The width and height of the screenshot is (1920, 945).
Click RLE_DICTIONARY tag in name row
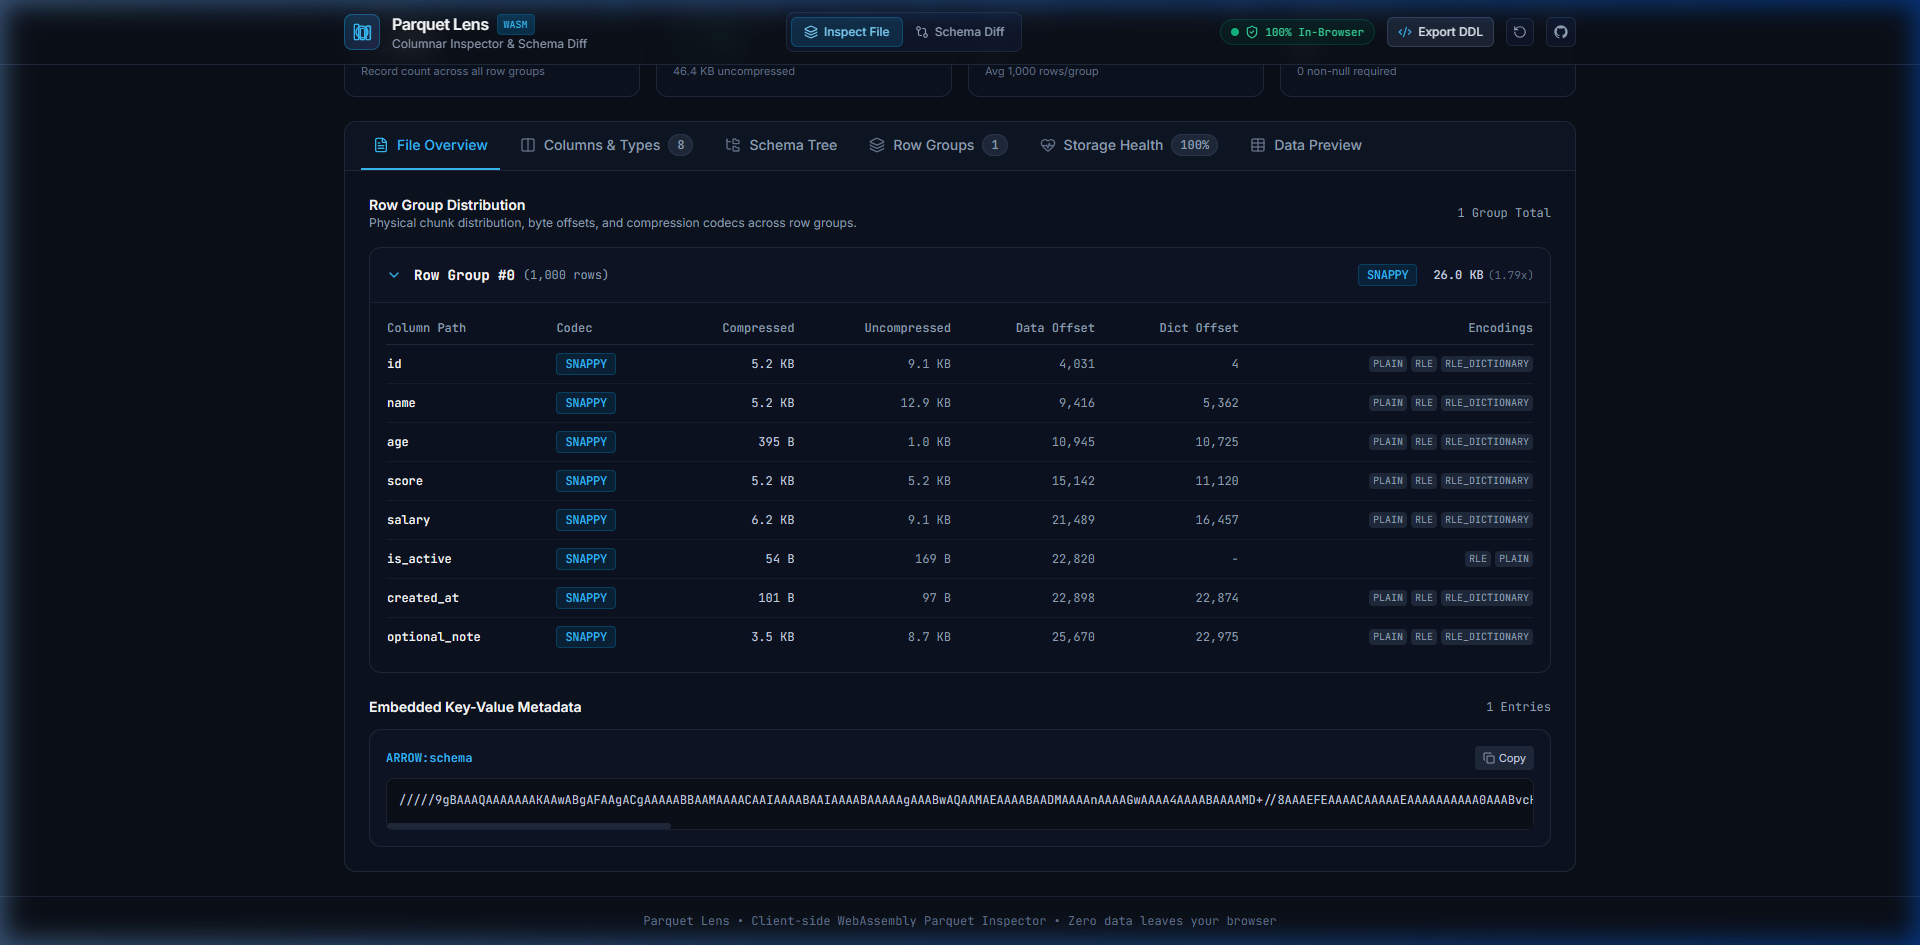click(x=1487, y=403)
